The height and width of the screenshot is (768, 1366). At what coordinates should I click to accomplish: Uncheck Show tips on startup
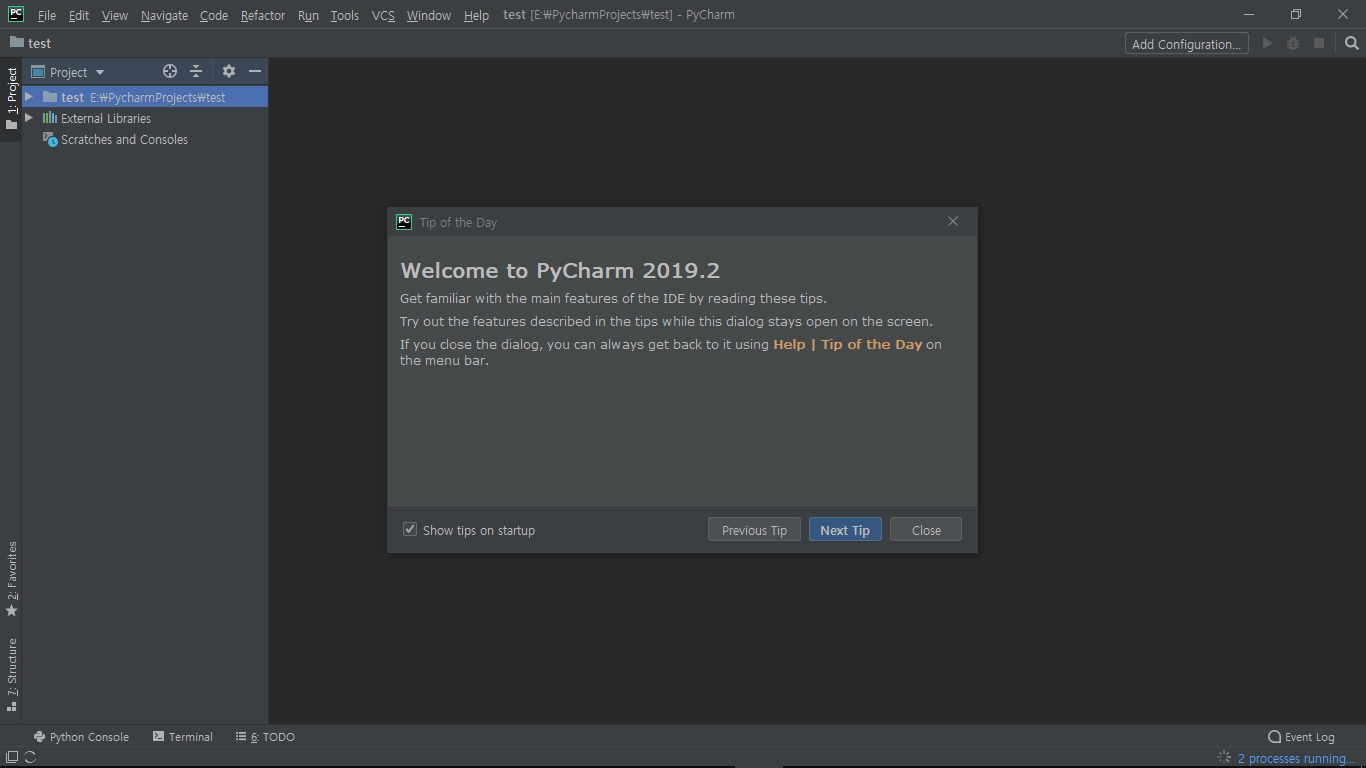410,528
